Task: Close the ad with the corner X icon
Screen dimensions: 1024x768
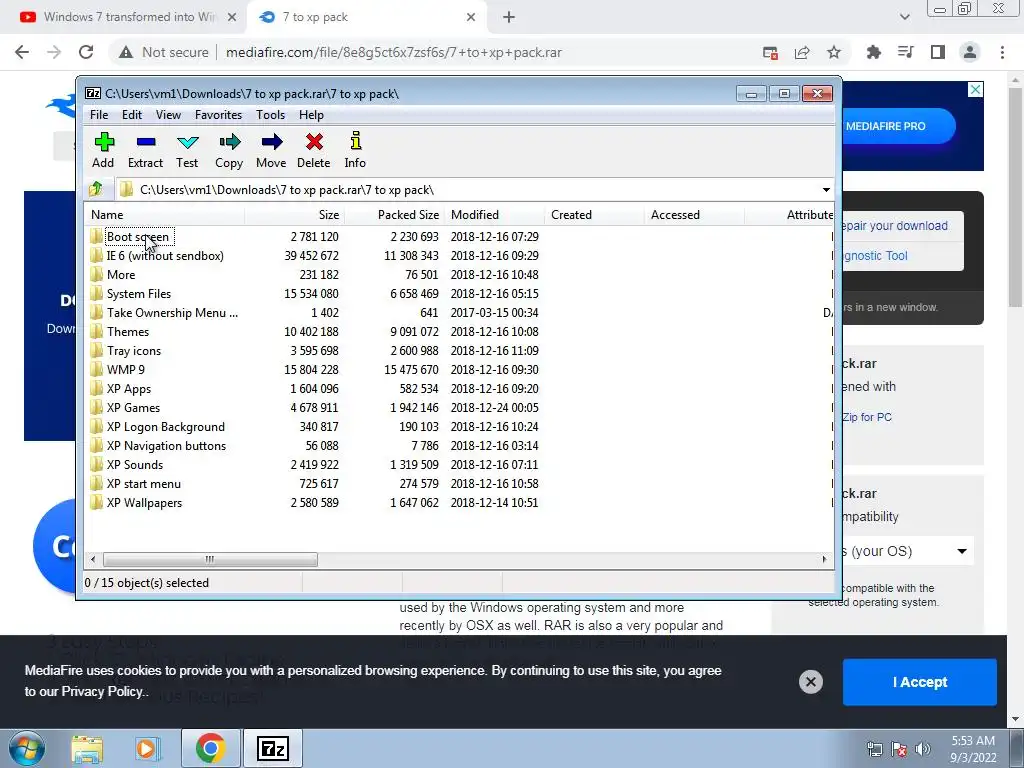Action: coord(975,89)
